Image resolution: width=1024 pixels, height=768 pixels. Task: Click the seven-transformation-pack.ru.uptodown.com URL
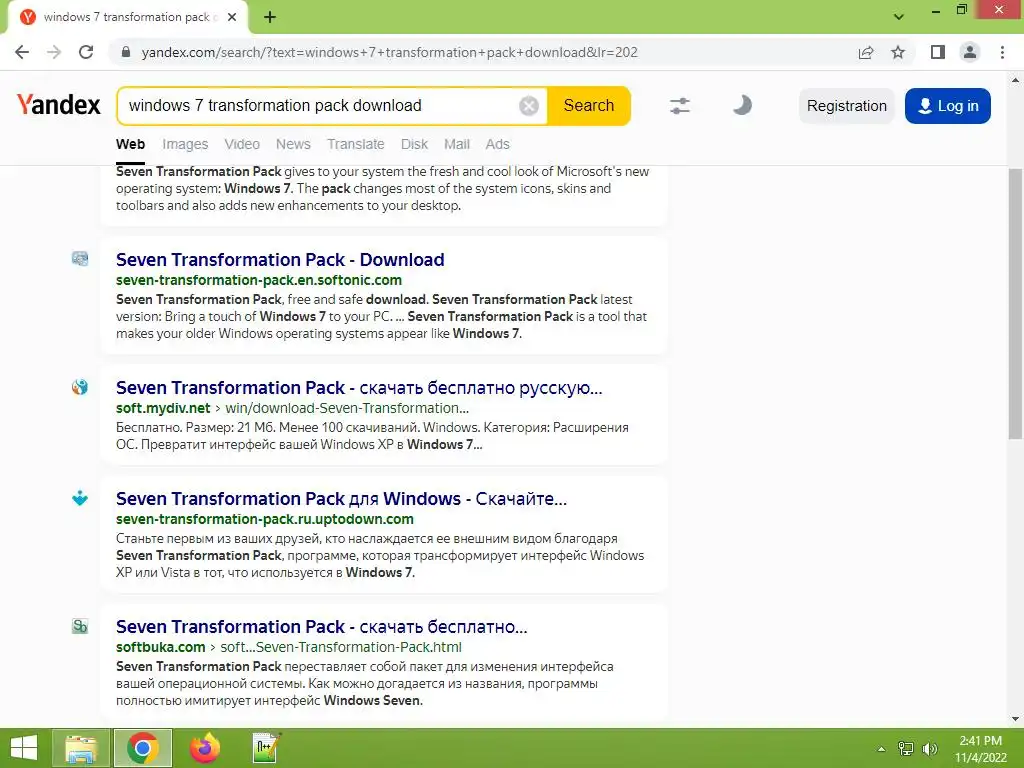click(x=264, y=519)
